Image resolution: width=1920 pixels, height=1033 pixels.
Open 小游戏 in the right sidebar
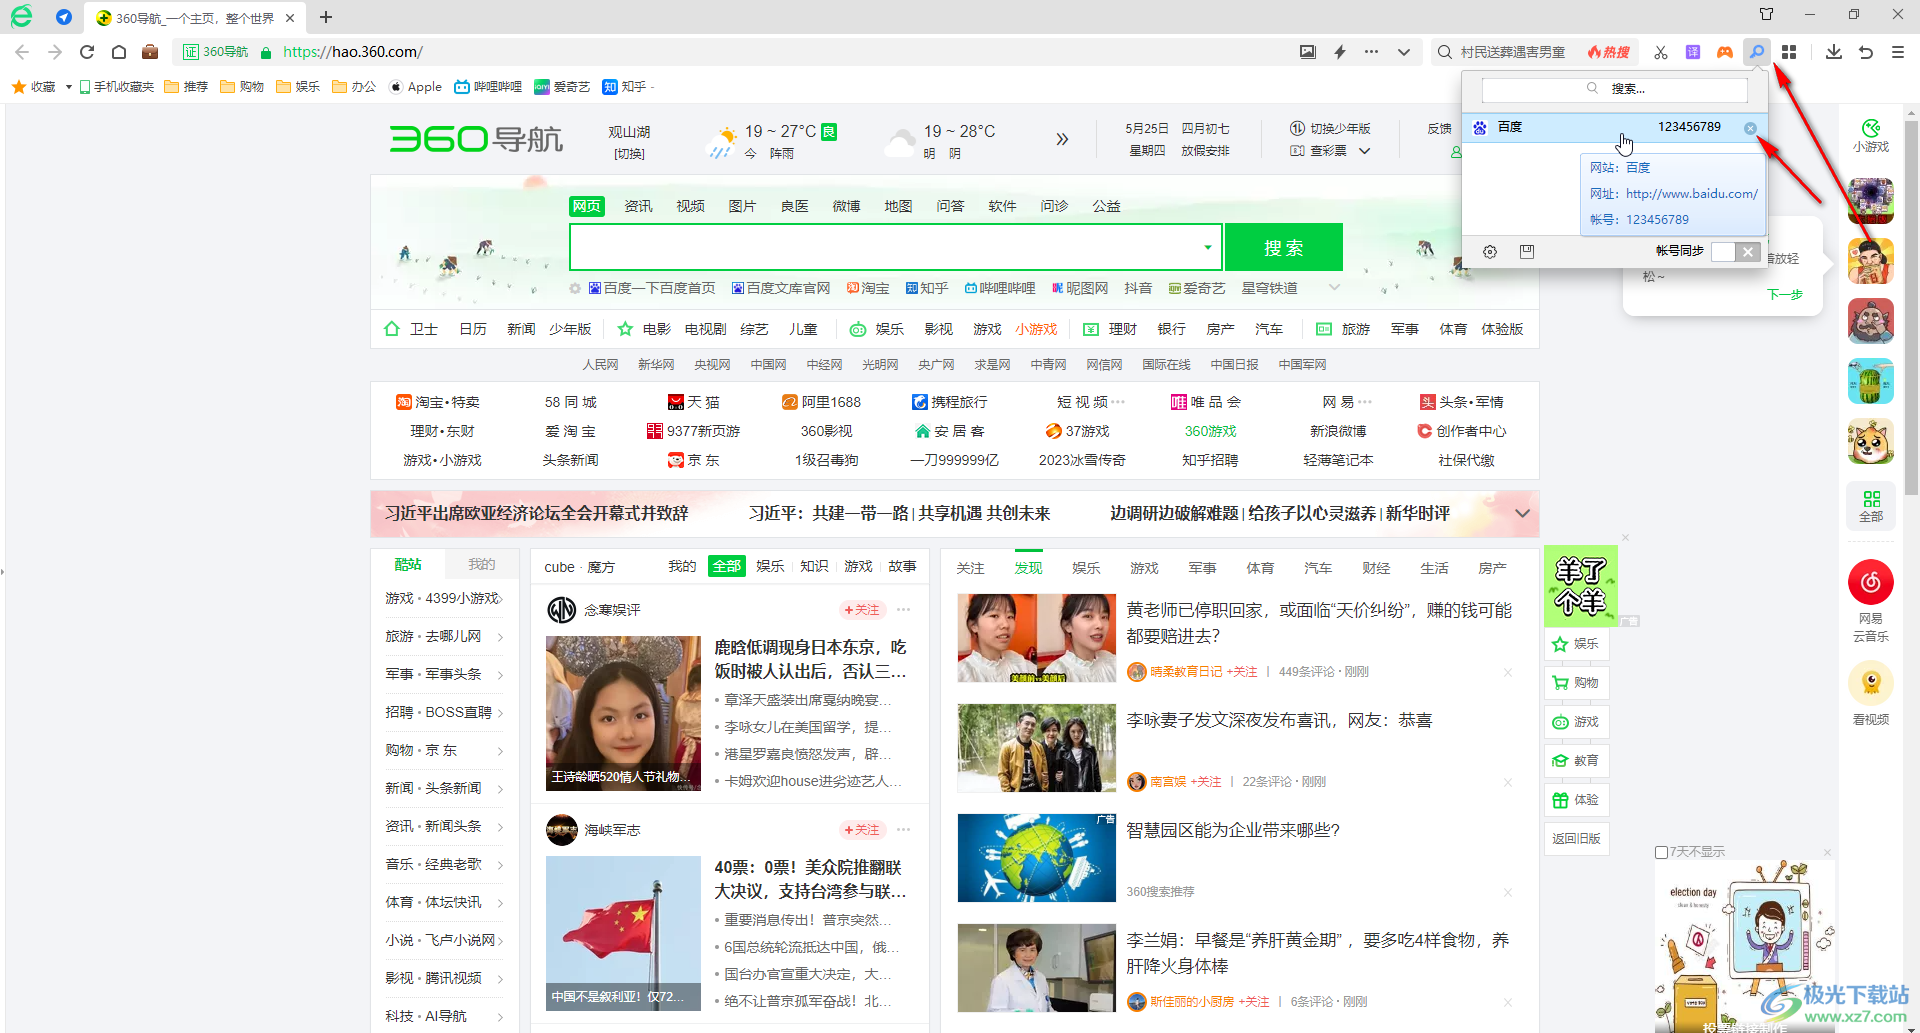[1871, 135]
